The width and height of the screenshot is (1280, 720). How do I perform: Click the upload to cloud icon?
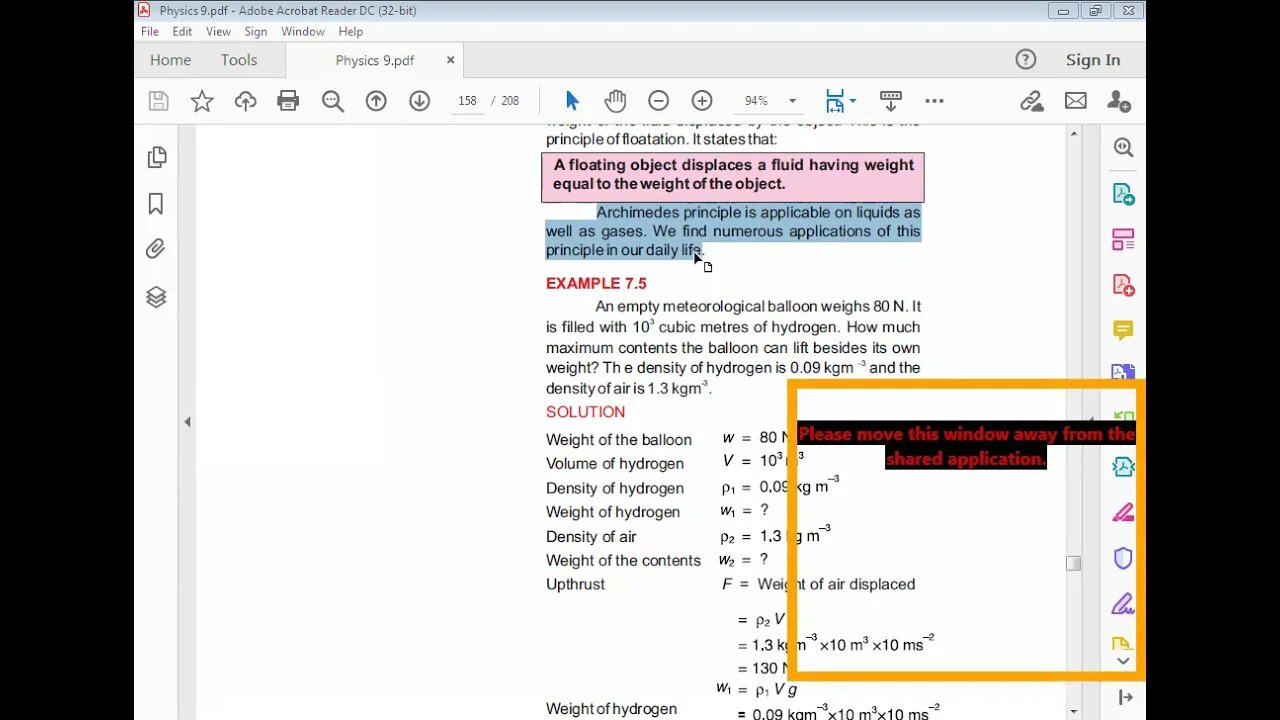[x=245, y=101]
